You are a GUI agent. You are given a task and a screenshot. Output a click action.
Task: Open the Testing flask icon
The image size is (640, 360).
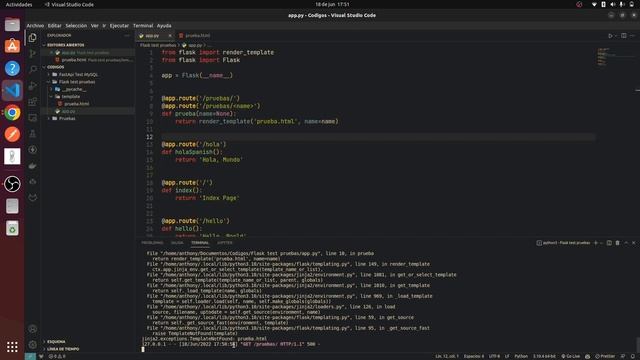coord(33,133)
